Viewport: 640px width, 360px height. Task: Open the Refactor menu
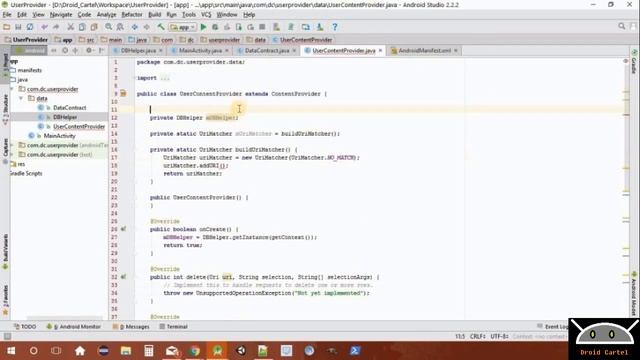click(132, 15)
